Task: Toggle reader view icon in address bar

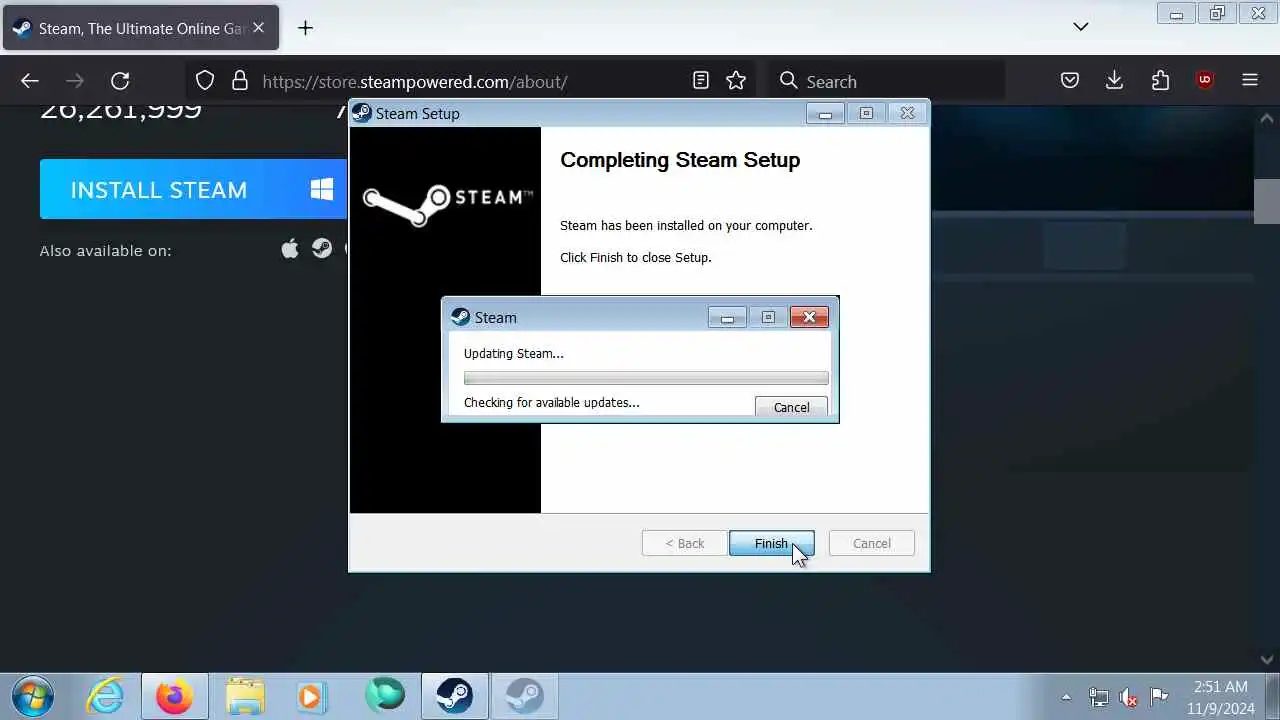Action: (x=701, y=81)
